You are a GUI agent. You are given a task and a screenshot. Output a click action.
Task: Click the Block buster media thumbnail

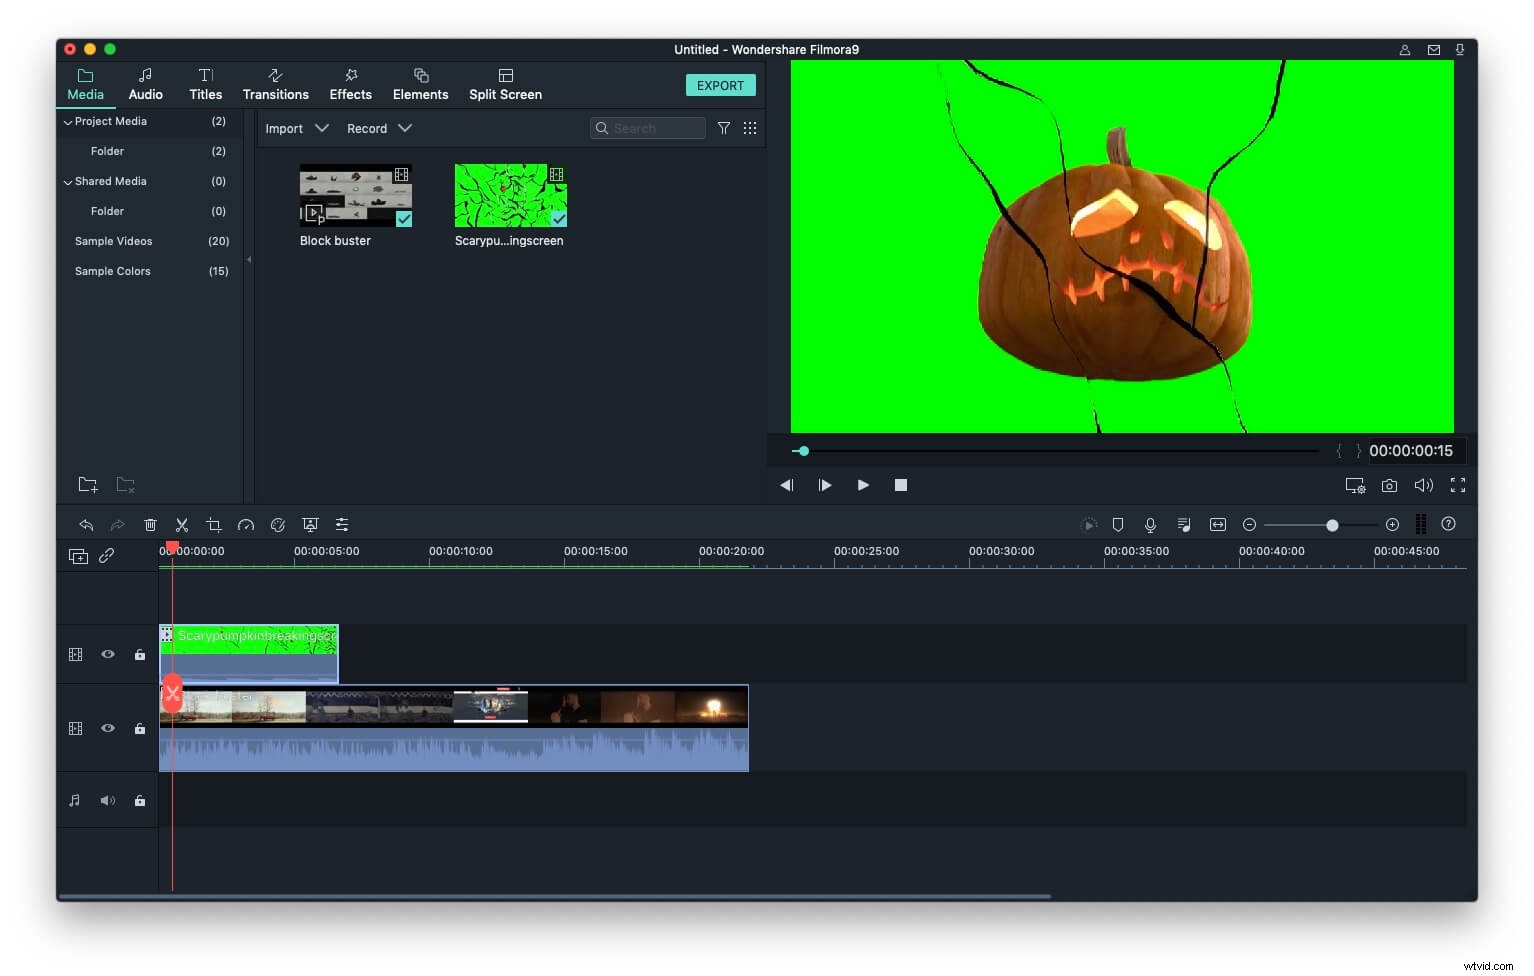point(355,196)
